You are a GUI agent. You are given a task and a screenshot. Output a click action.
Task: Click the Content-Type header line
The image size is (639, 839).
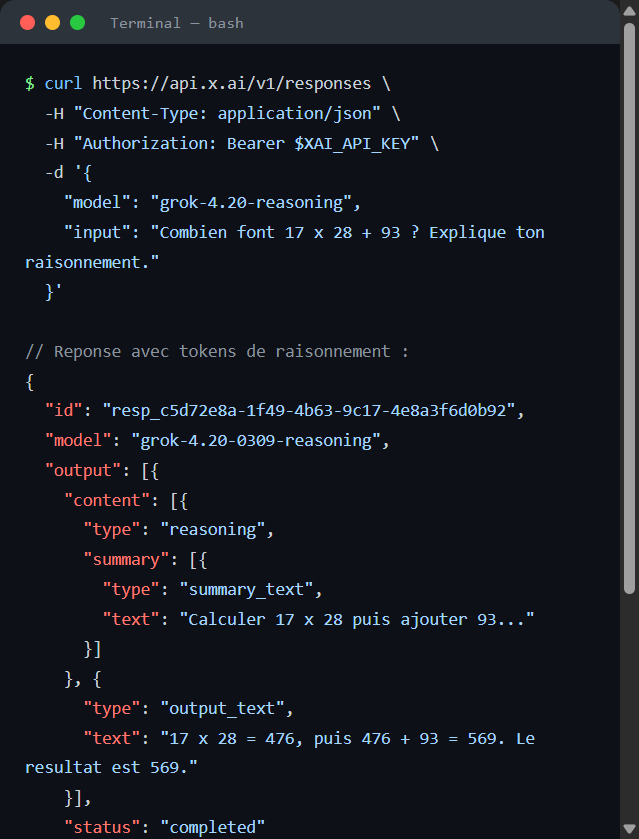pos(223,114)
